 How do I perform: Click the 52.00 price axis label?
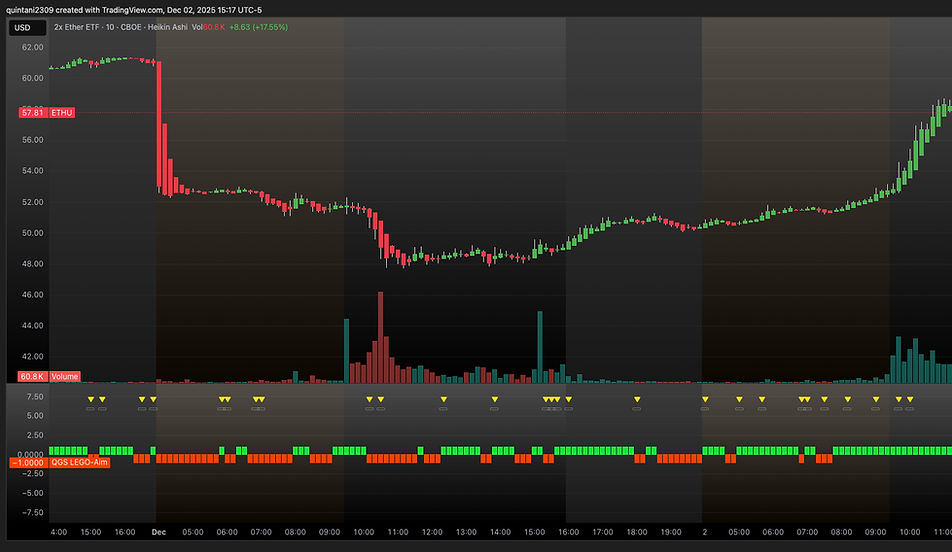point(33,202)
